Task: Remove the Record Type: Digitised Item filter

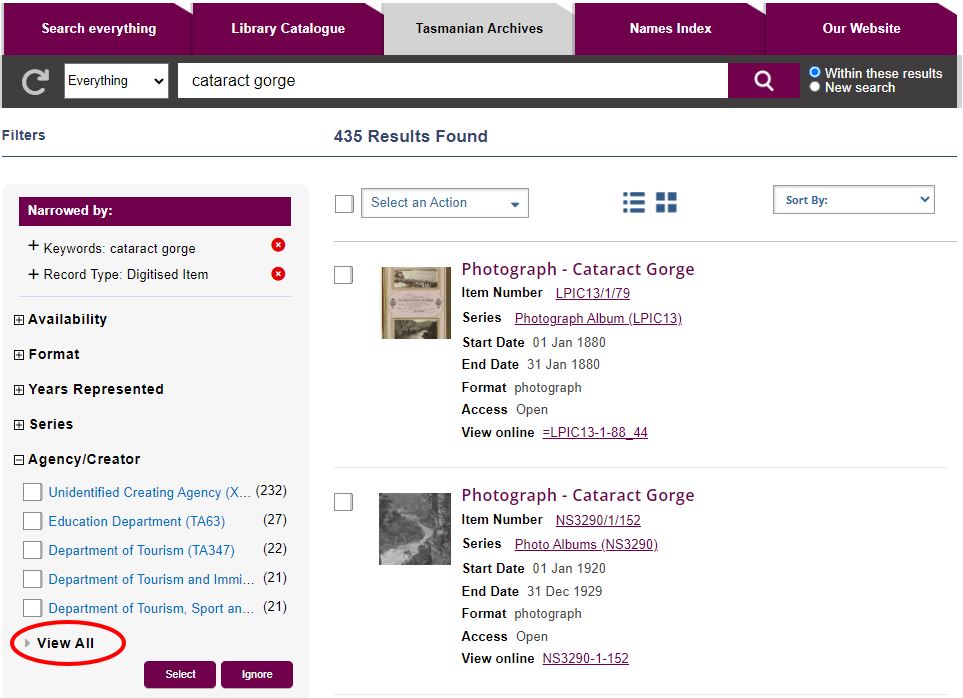Action: click(x=278, y=274)
